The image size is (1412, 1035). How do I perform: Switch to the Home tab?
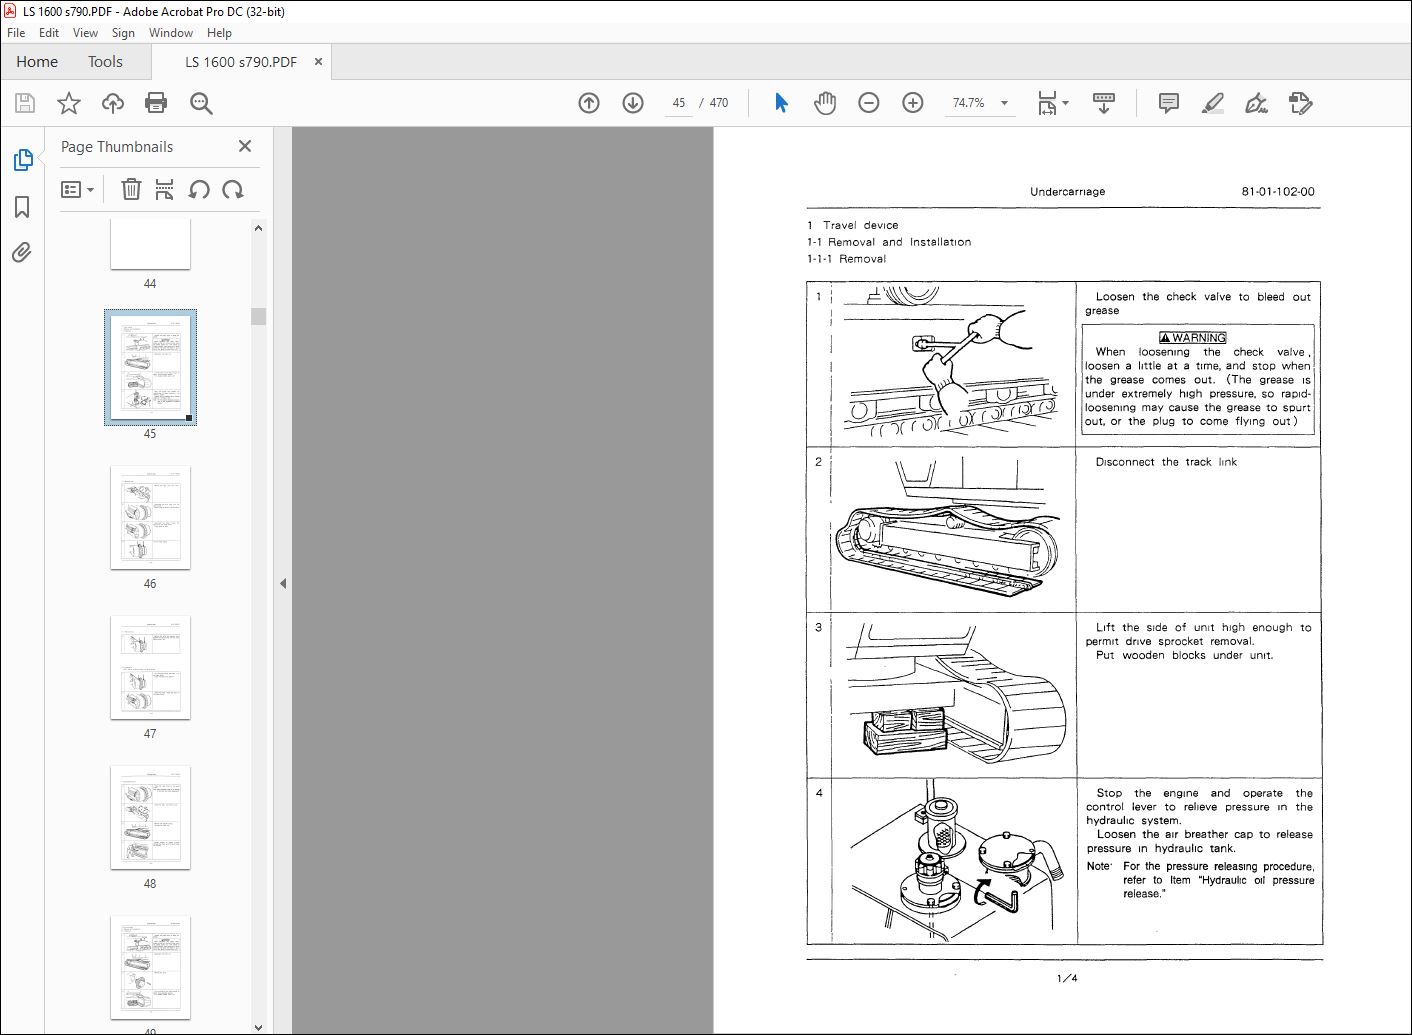point(37,62)
